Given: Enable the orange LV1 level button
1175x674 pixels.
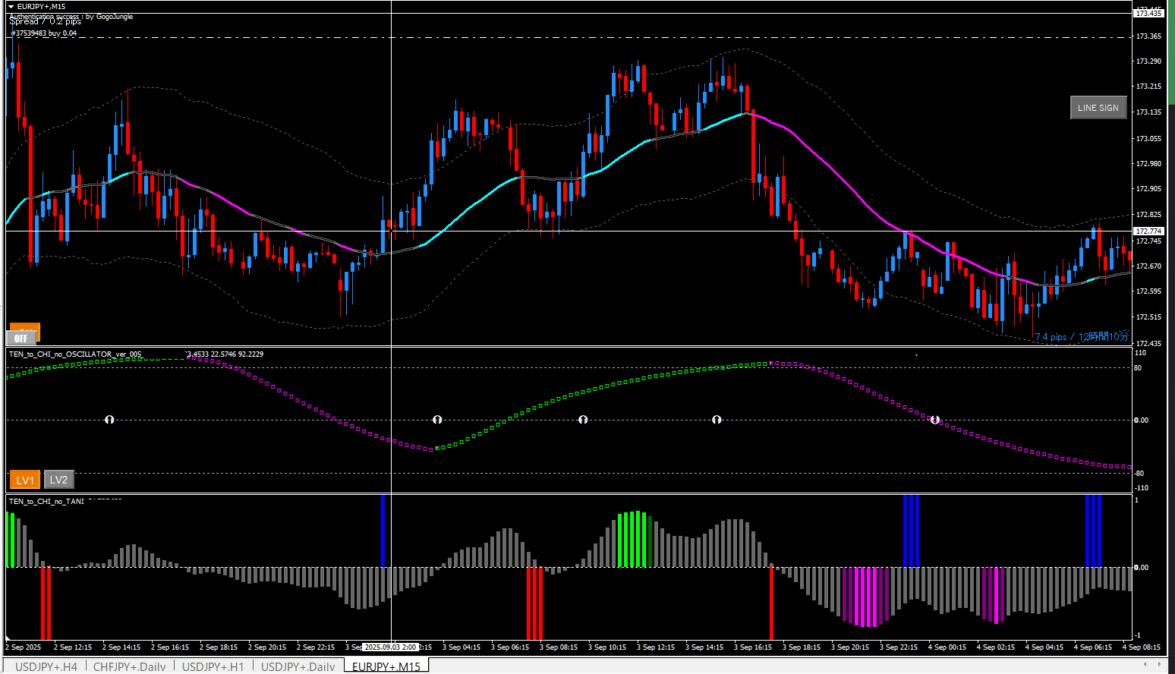Looking at the screenshot, I should click(x=25, y=480).
